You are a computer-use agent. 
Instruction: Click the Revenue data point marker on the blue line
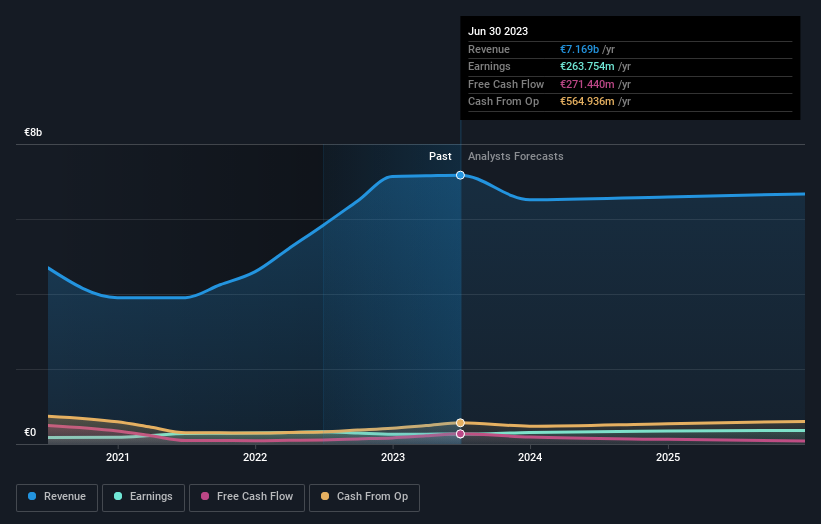click(460, 175)
